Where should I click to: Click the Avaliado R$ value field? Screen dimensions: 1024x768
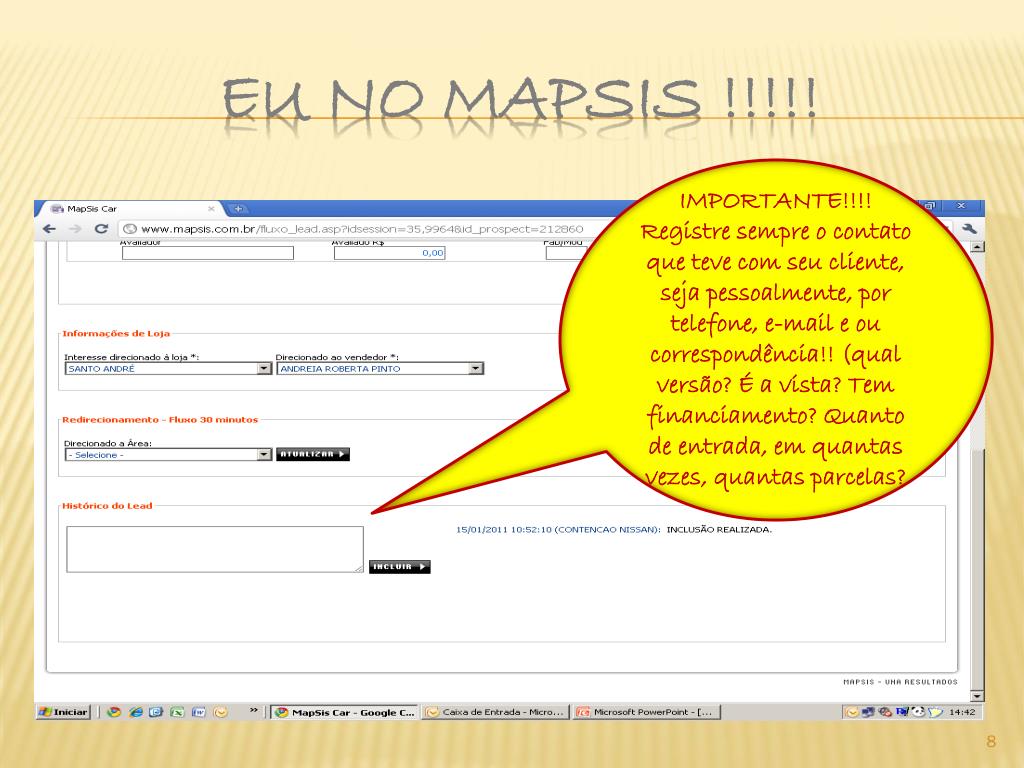pyautogui.click(x=389, y=253)
